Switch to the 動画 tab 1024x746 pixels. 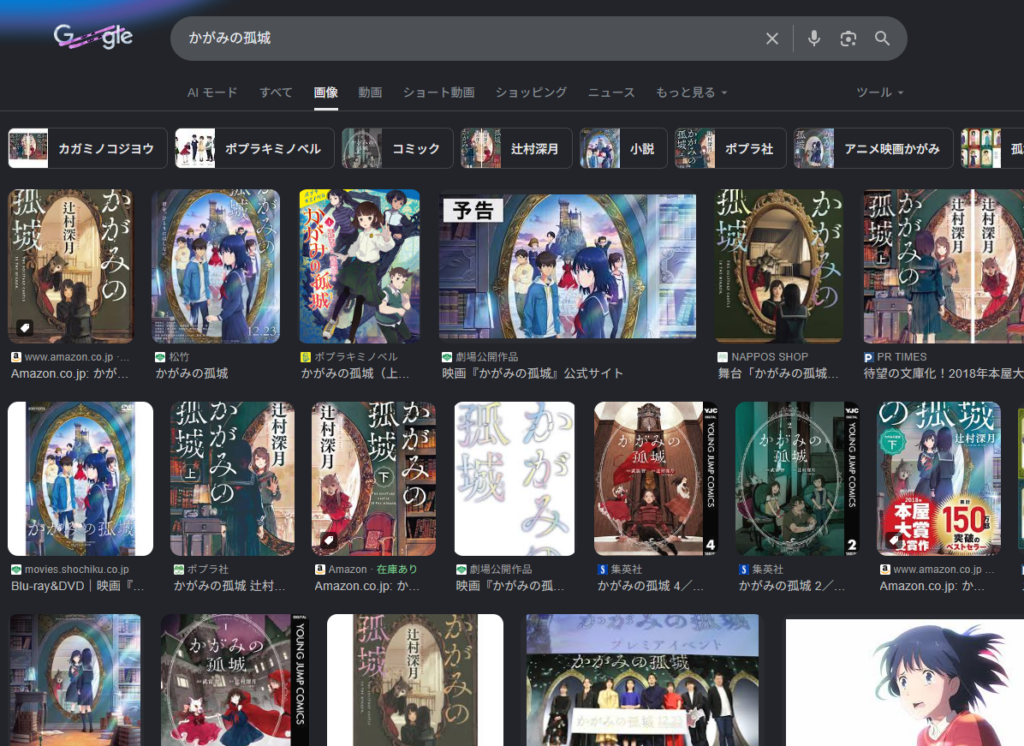(370, 92)
